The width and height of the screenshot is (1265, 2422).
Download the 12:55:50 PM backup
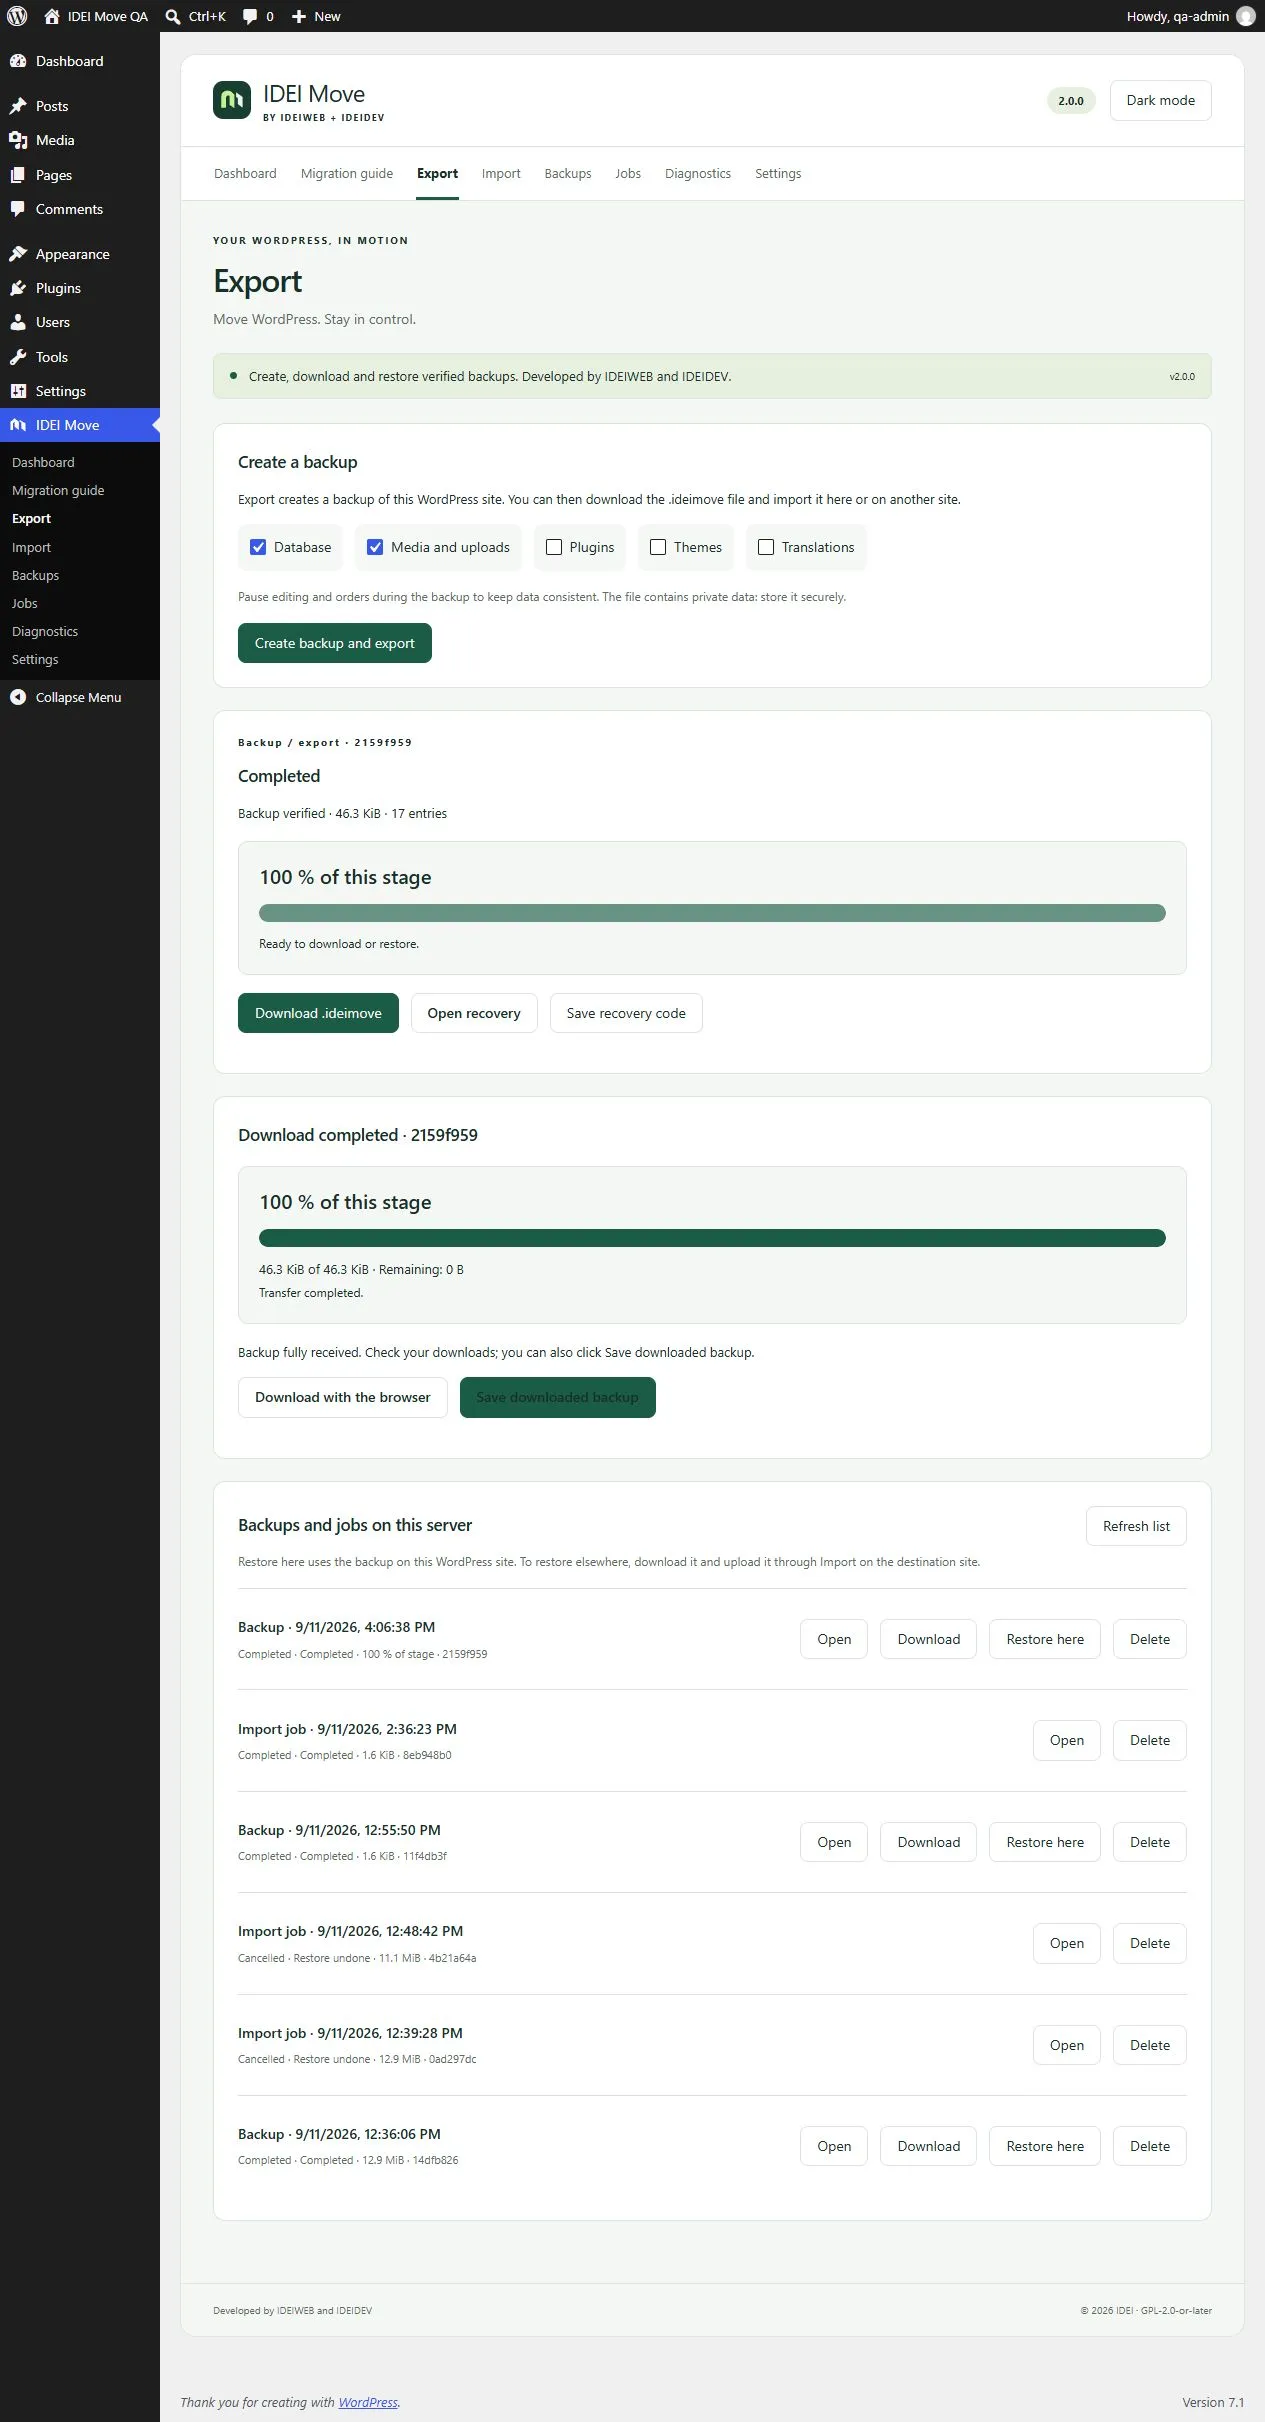(928, 1842)
